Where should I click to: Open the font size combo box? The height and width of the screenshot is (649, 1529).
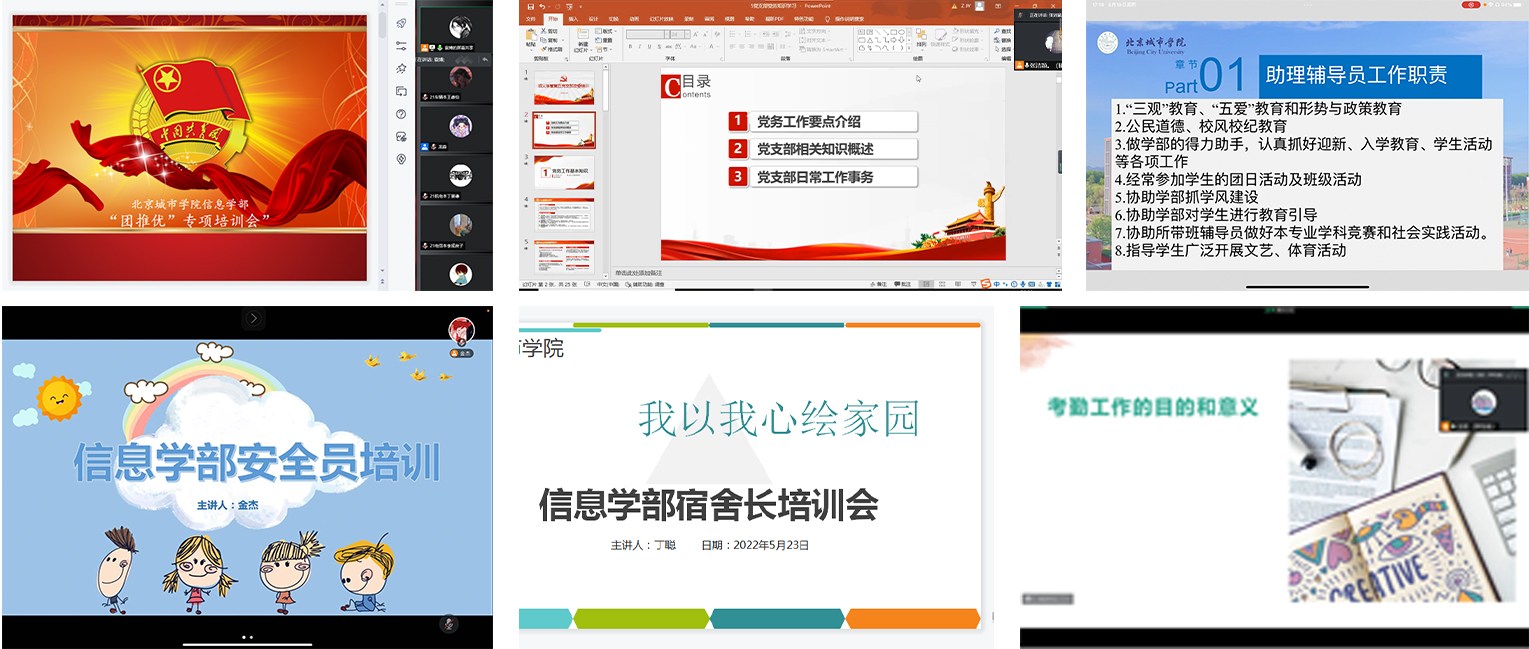click(681, 35)
